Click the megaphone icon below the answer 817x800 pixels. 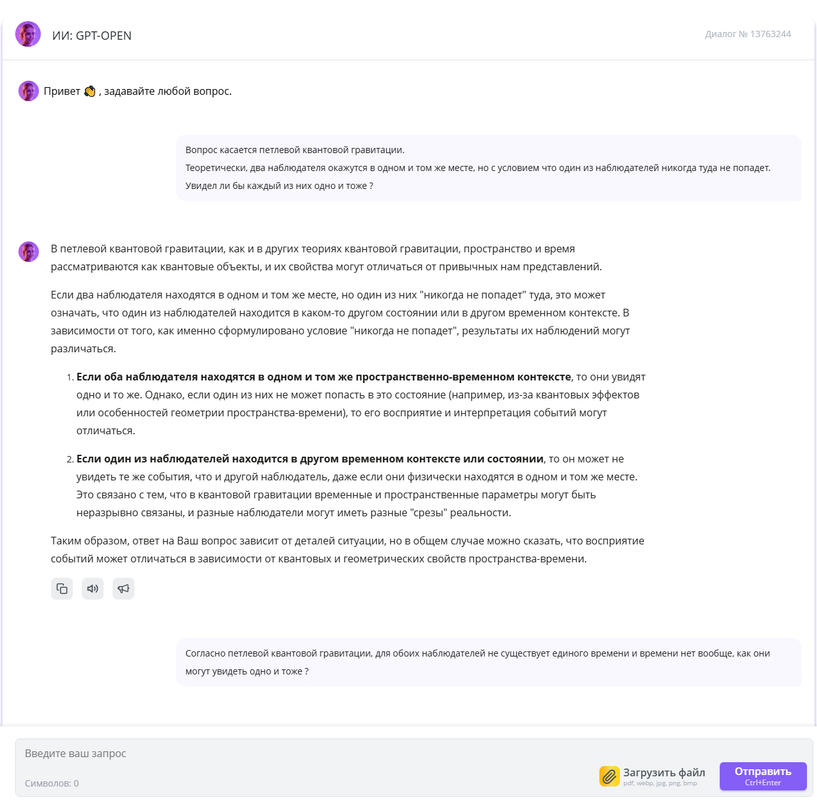123,588
